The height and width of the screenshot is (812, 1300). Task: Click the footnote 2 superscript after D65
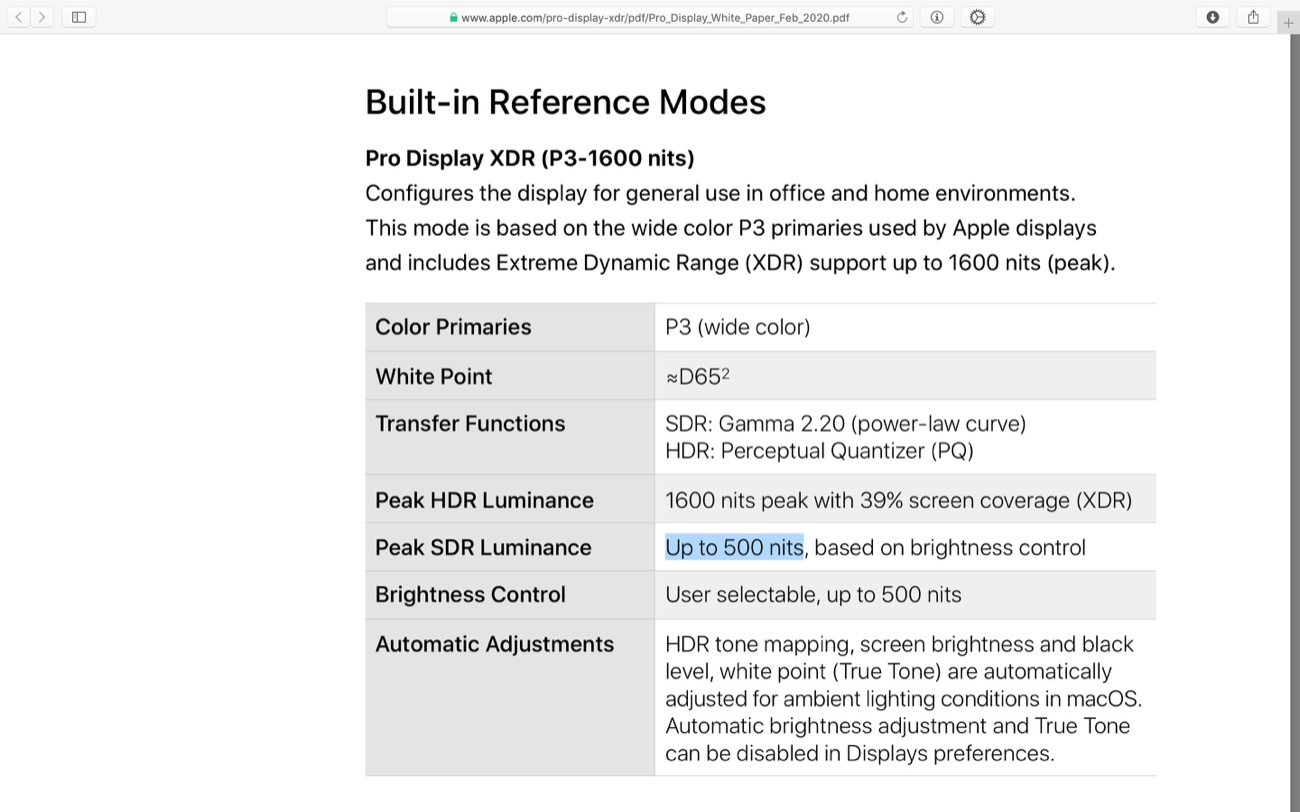click(726, 373)
